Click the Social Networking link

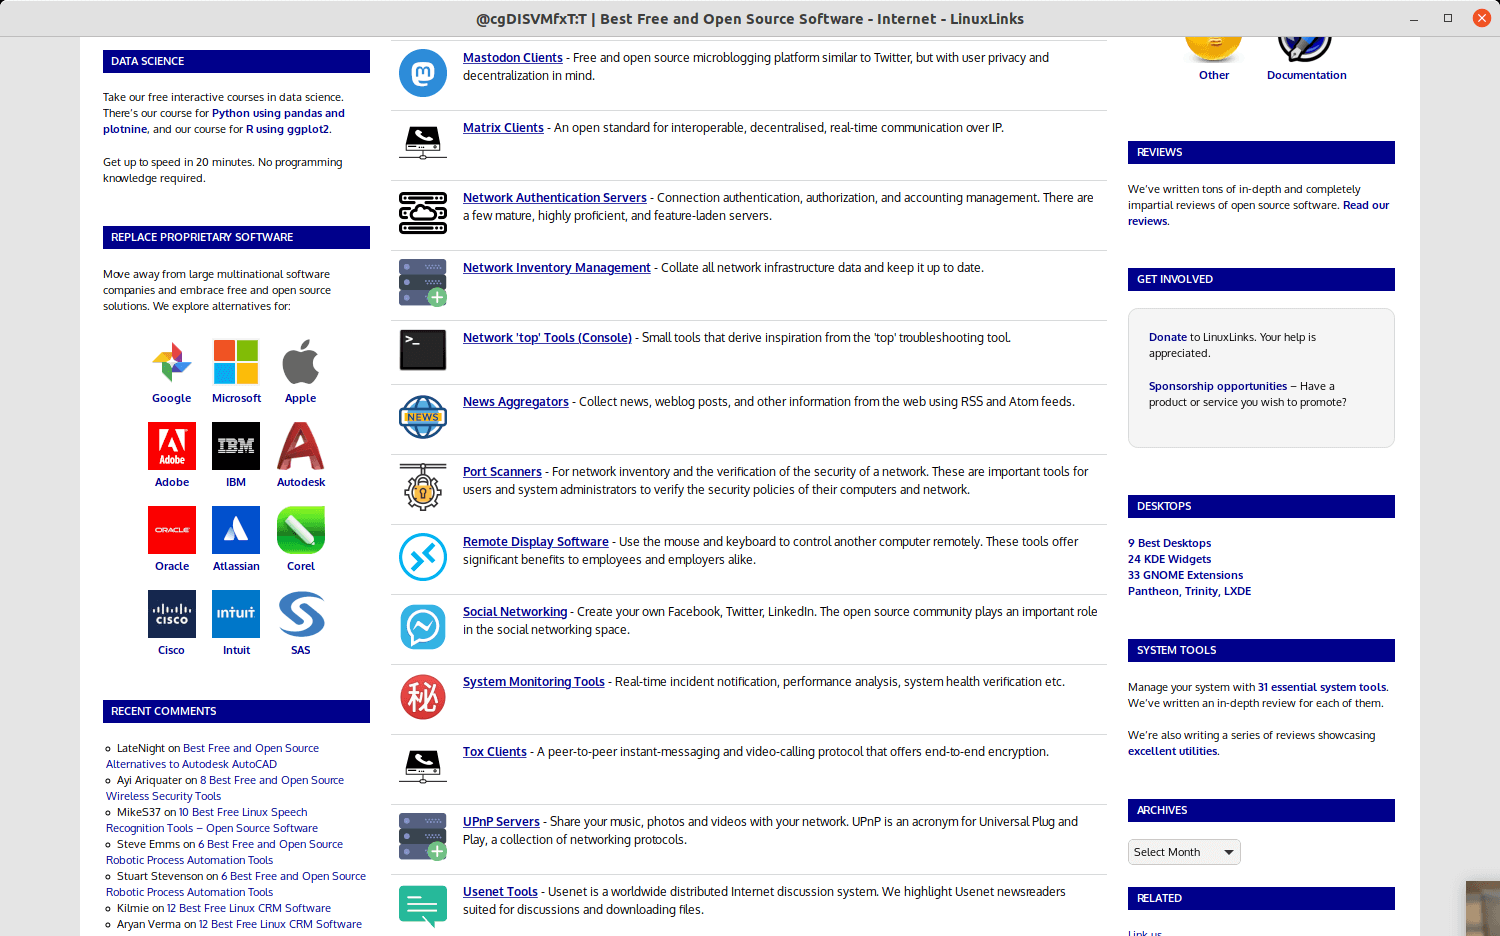[x=515, y=612]
